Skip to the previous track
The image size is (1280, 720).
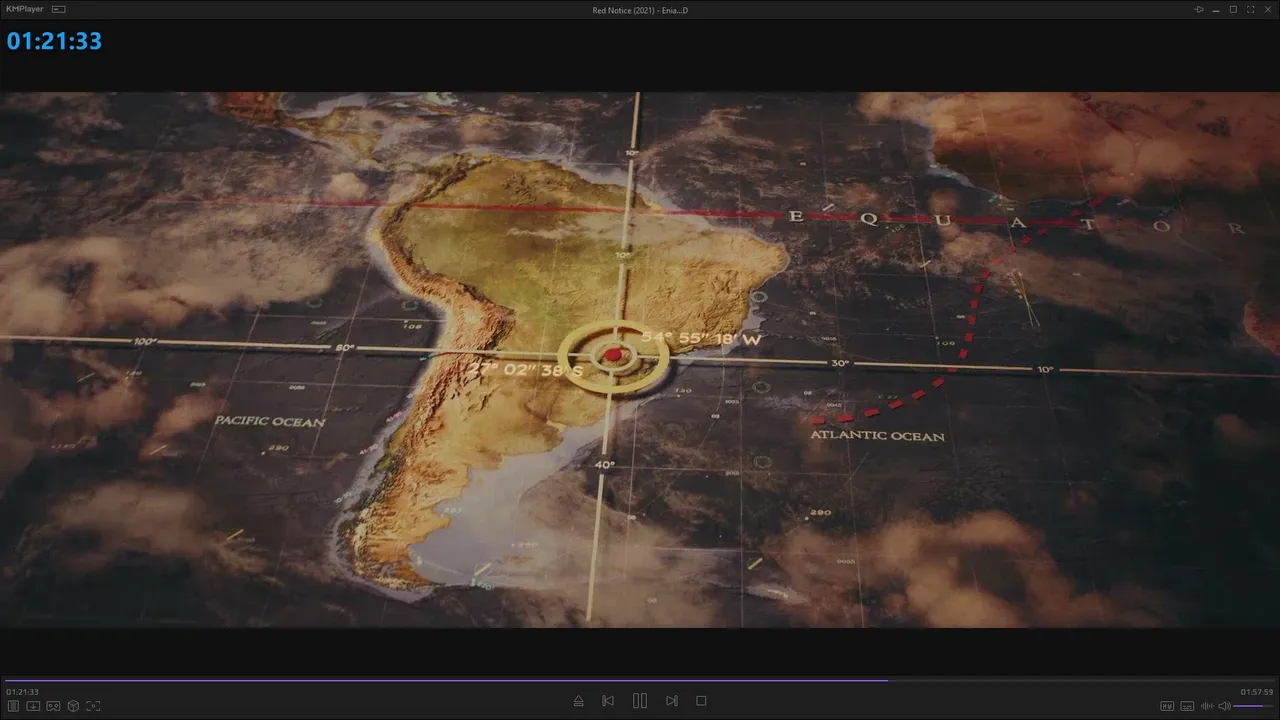coord(608,701)
